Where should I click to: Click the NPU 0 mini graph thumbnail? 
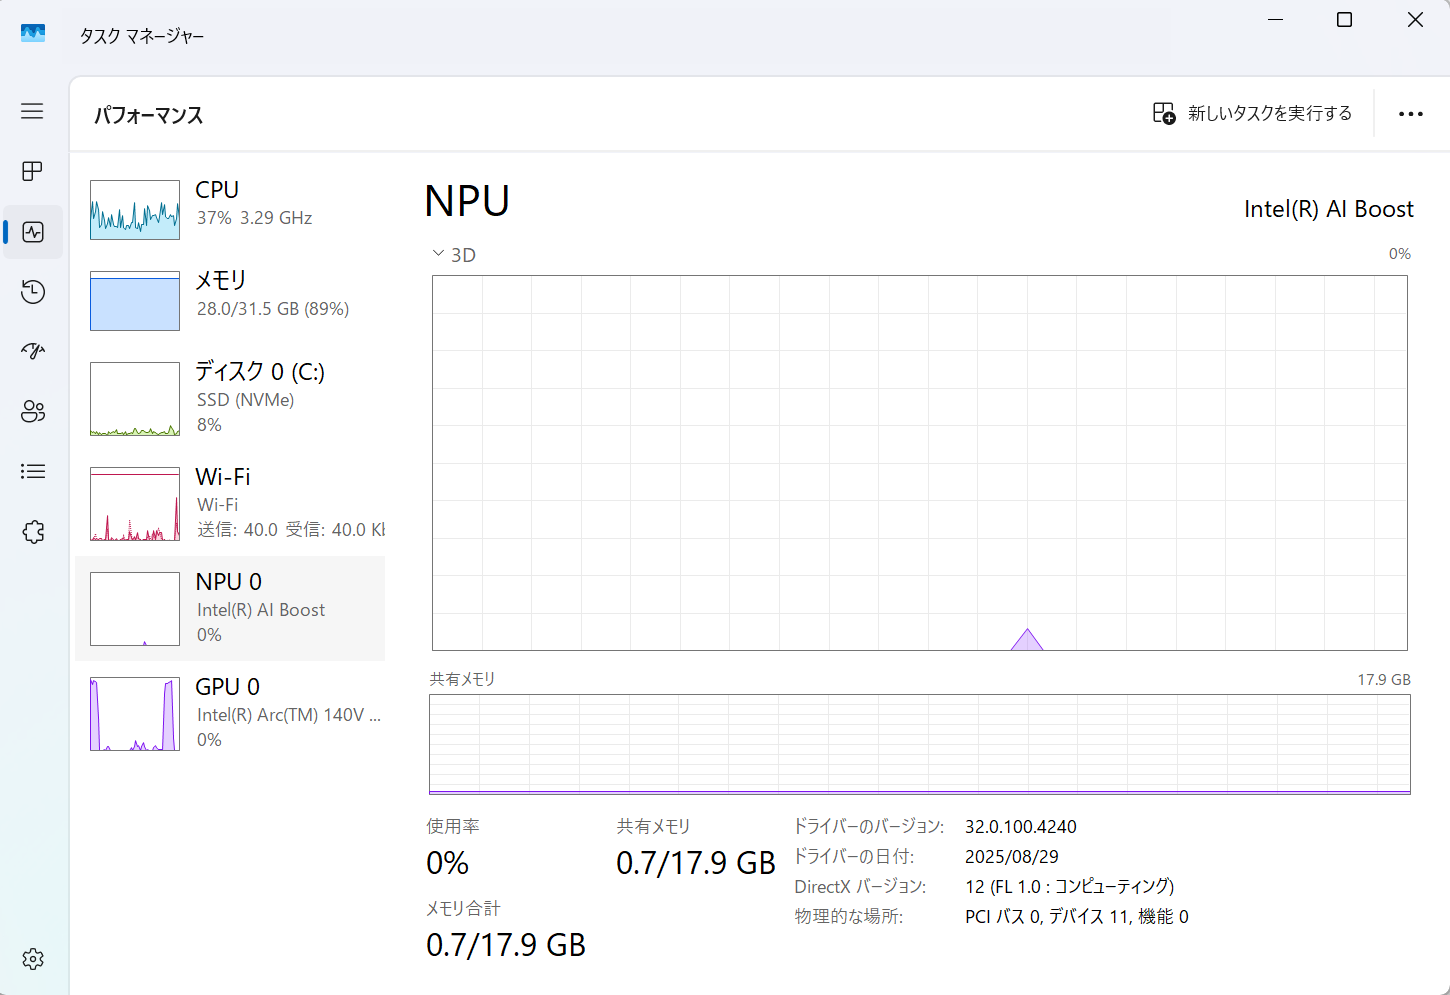pyautogui.click(x=135, y=609)
